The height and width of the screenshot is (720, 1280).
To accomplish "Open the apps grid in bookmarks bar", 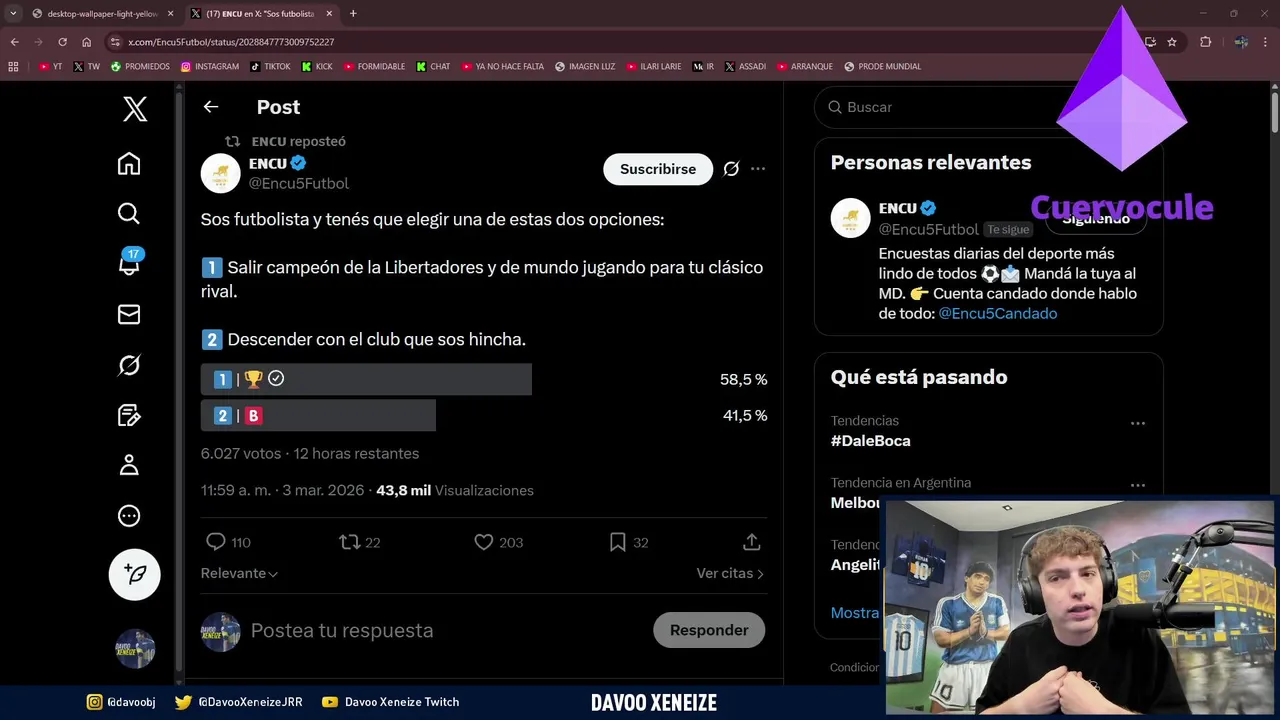I will coord(13,67).
